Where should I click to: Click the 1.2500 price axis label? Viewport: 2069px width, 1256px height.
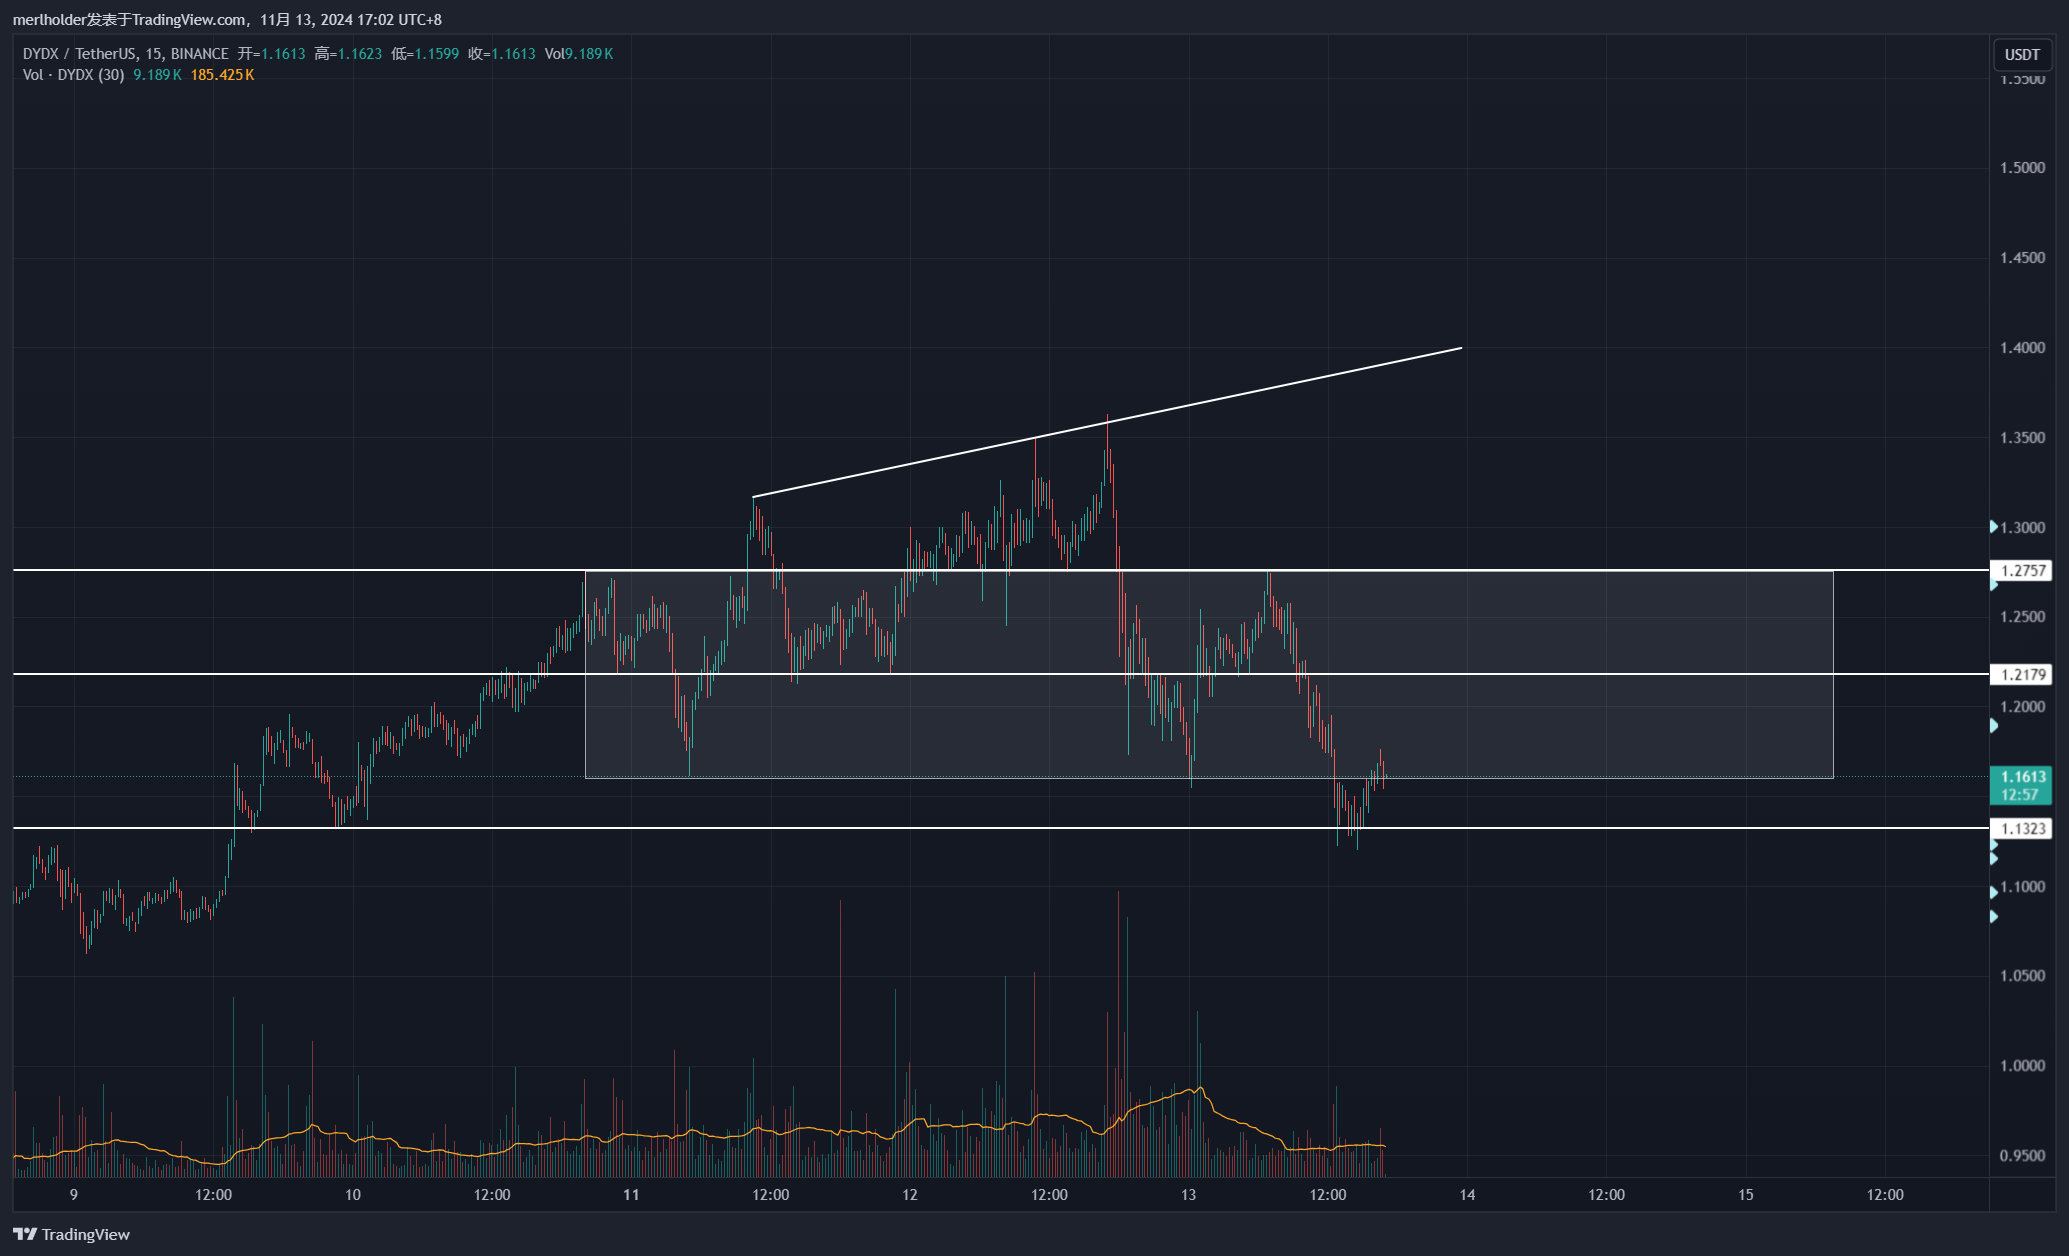(x=2022, y=617)
